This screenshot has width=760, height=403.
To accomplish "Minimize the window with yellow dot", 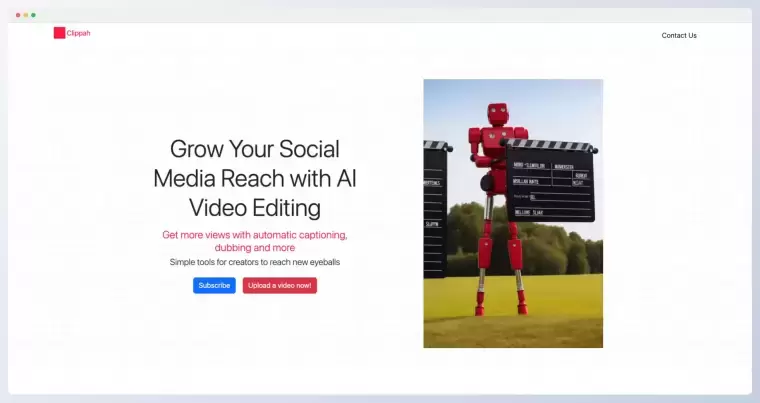I will [26, 15].
